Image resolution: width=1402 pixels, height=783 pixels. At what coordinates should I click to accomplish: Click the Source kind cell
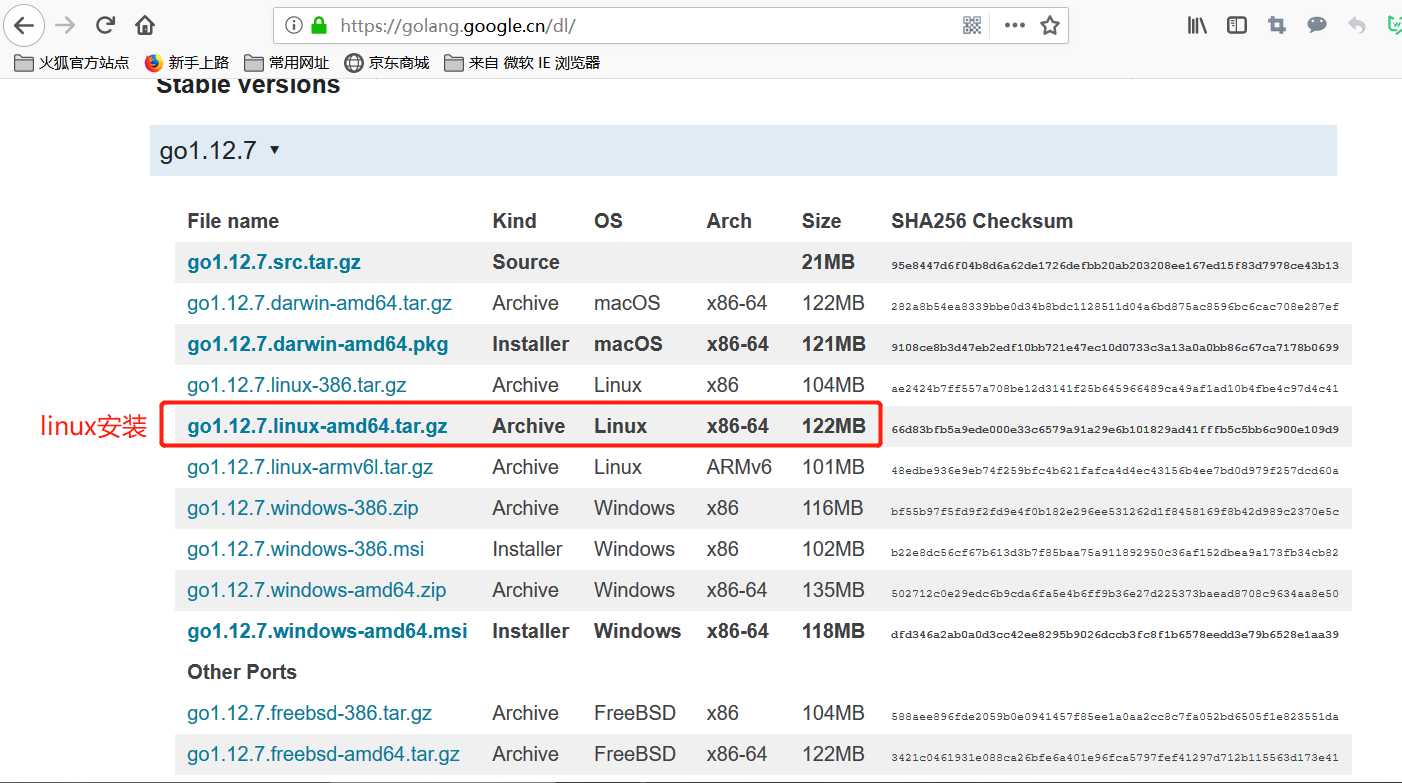[x=526, y=262]
